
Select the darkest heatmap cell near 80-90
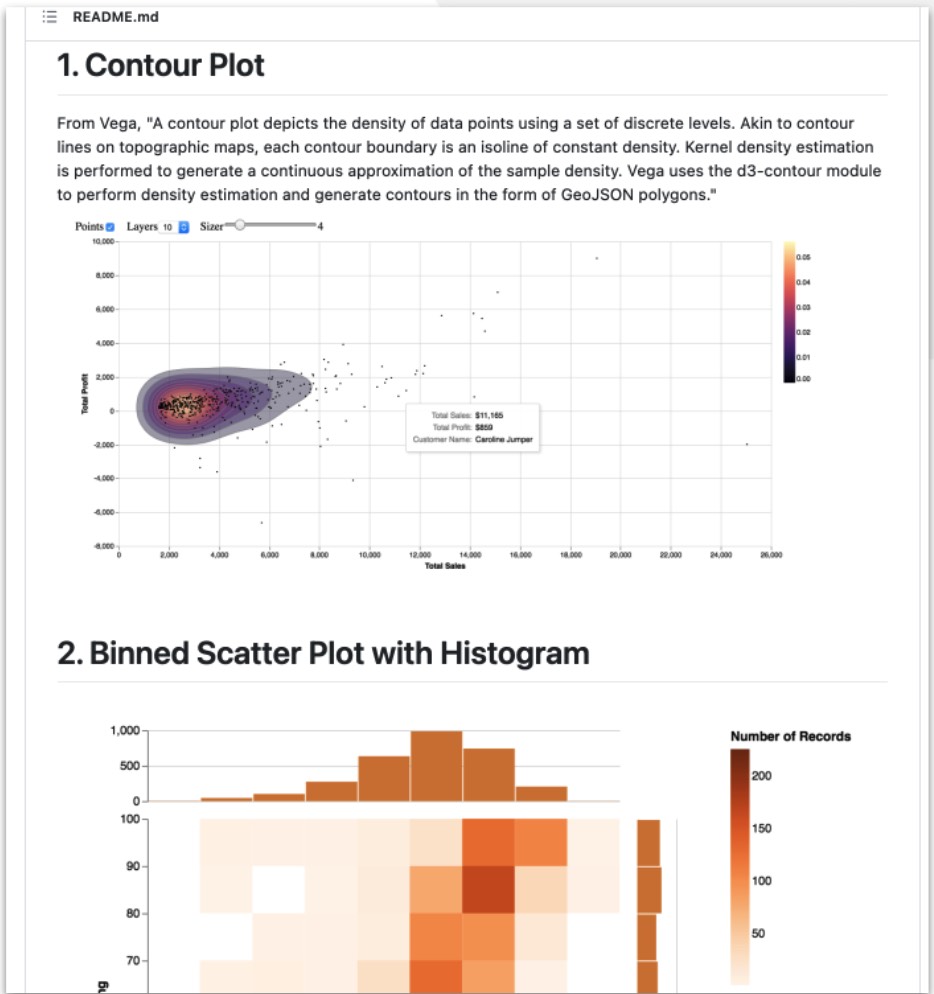pos(488,889)
